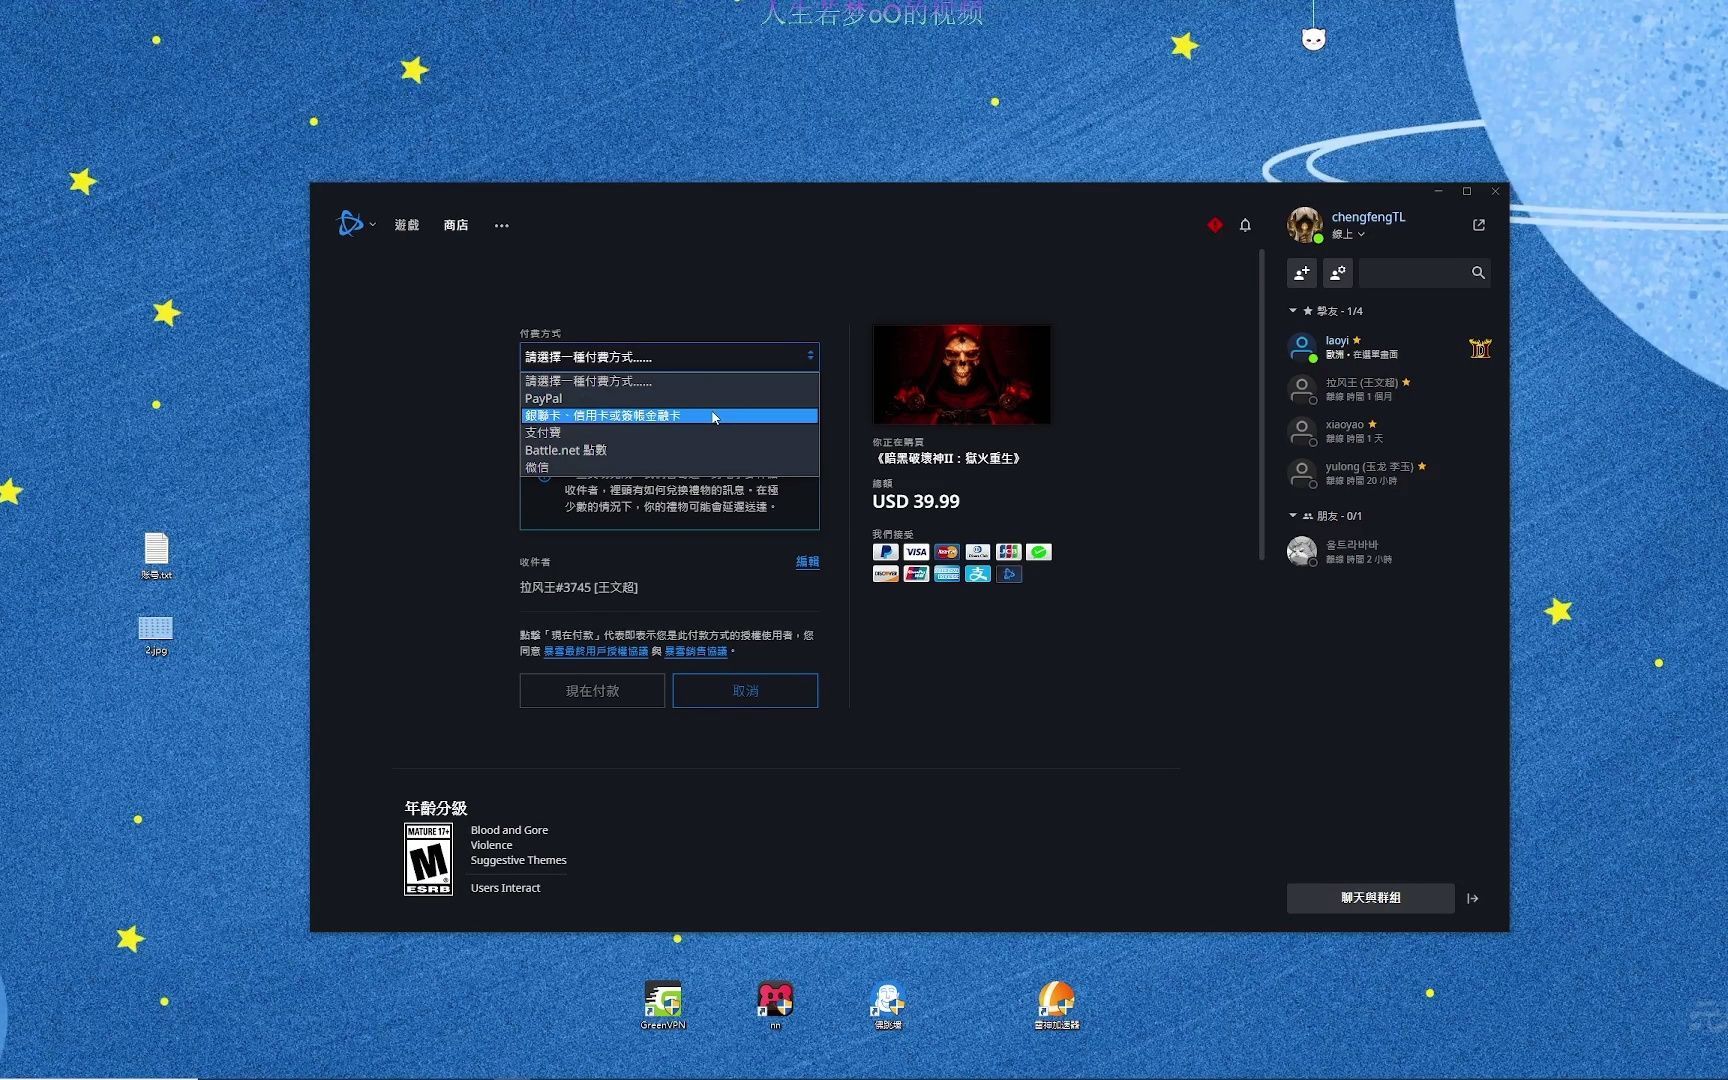Click the PayPal payment logo
1728x1080 pixels.
point(885,552)
